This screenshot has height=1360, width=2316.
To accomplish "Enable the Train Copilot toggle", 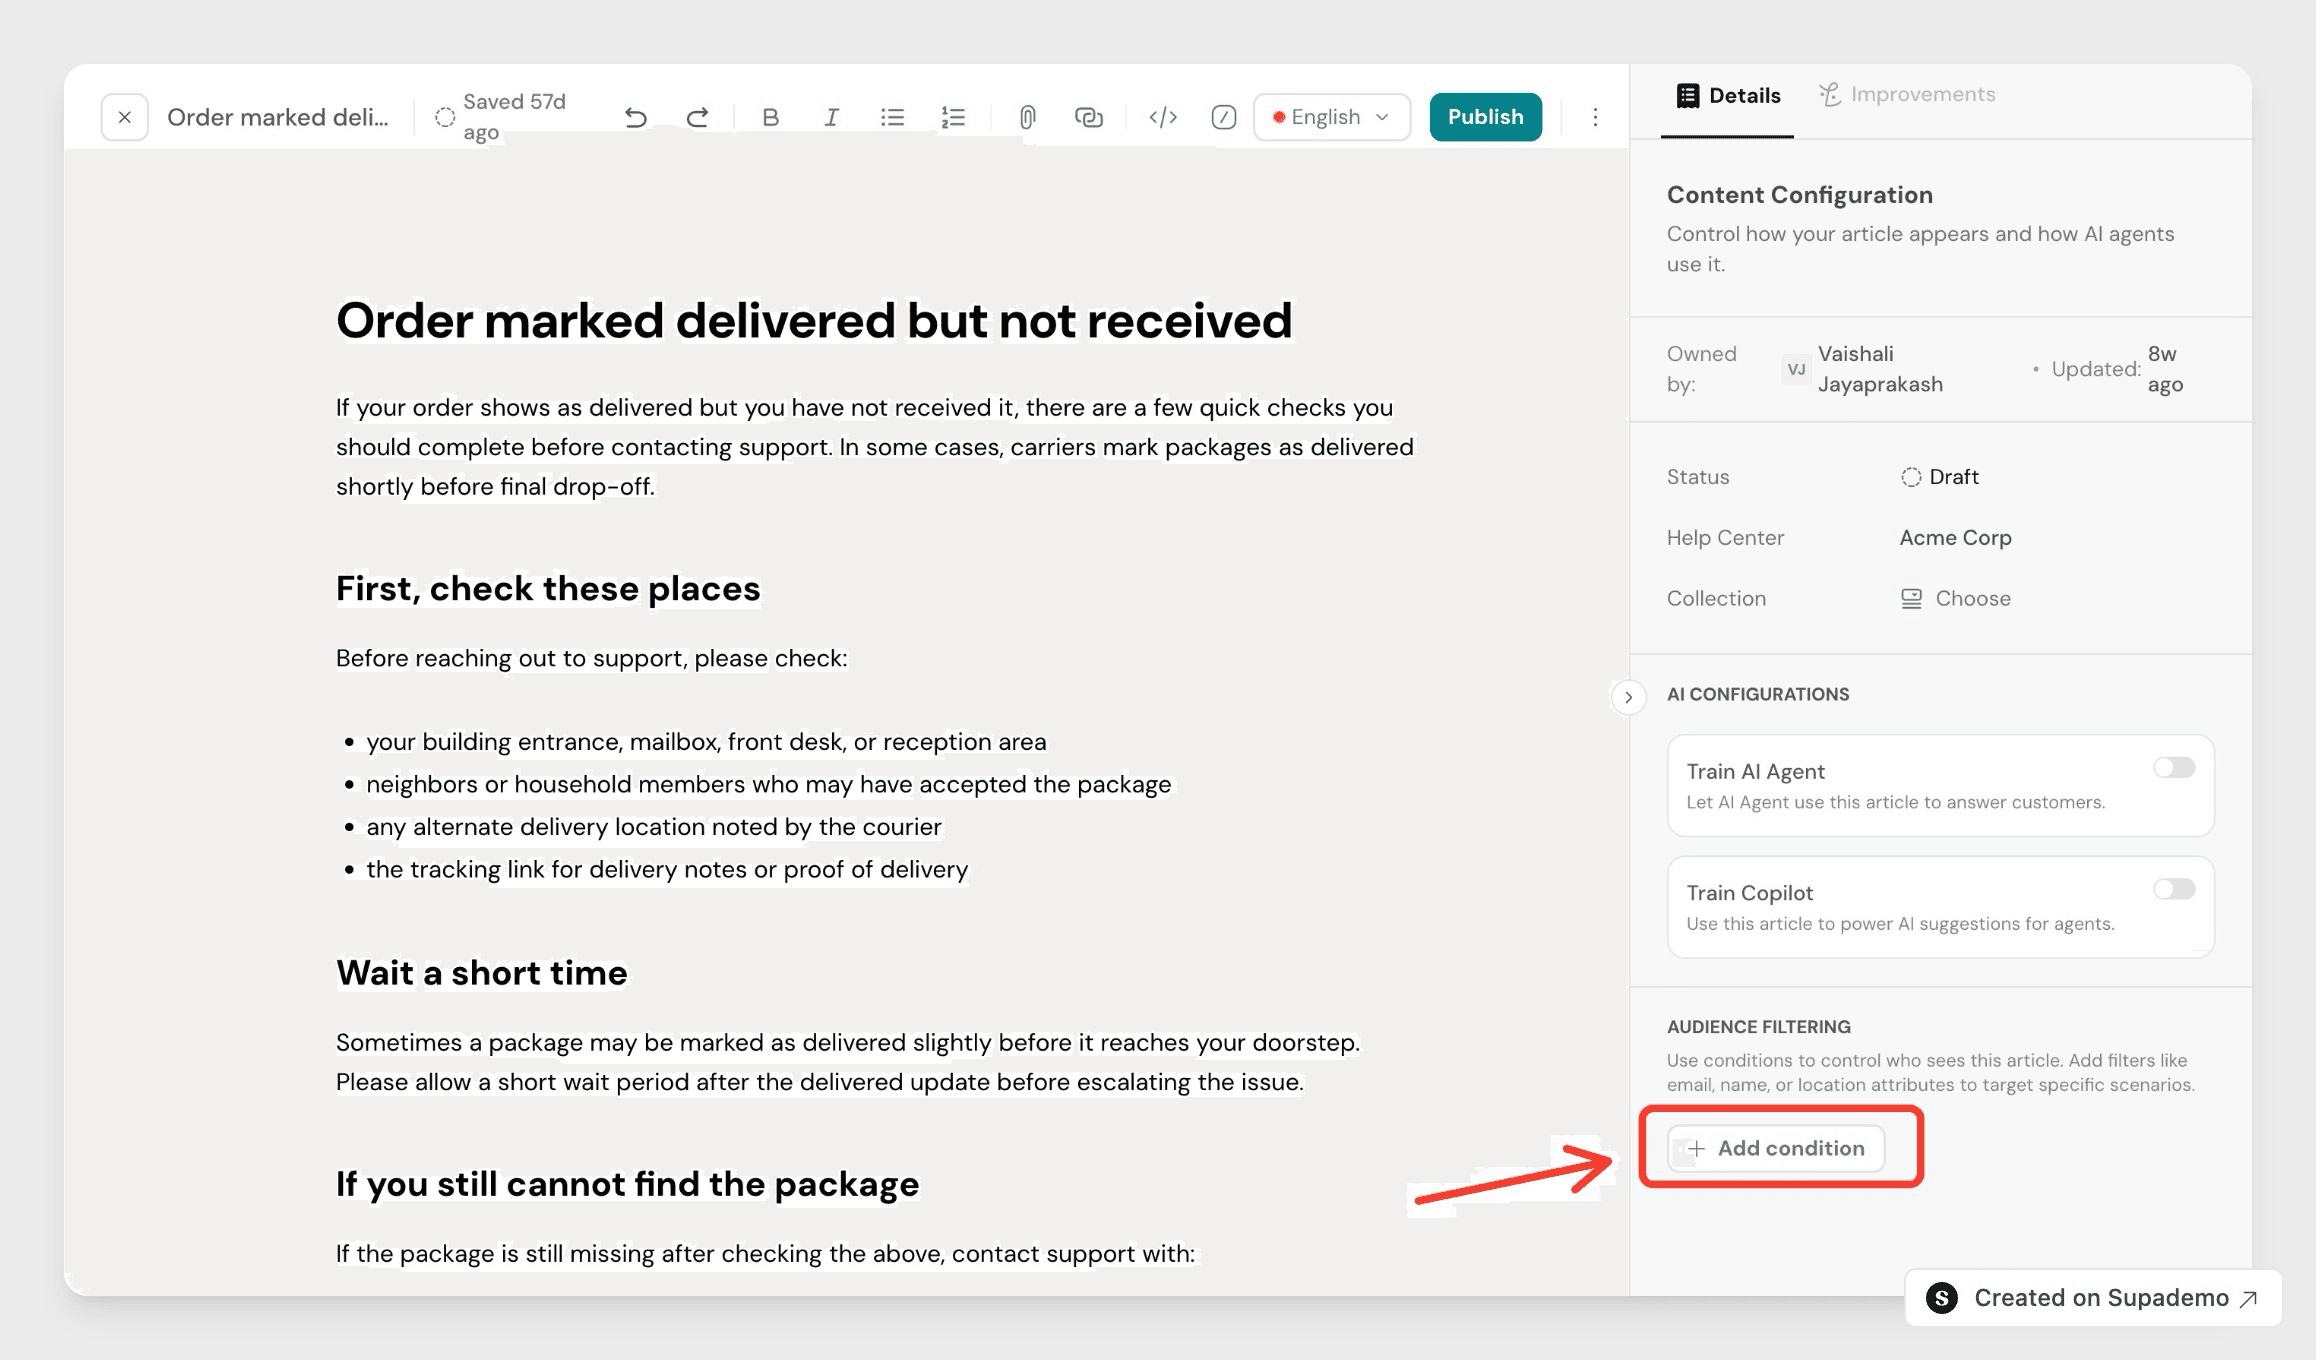I will pos(2174,889).
